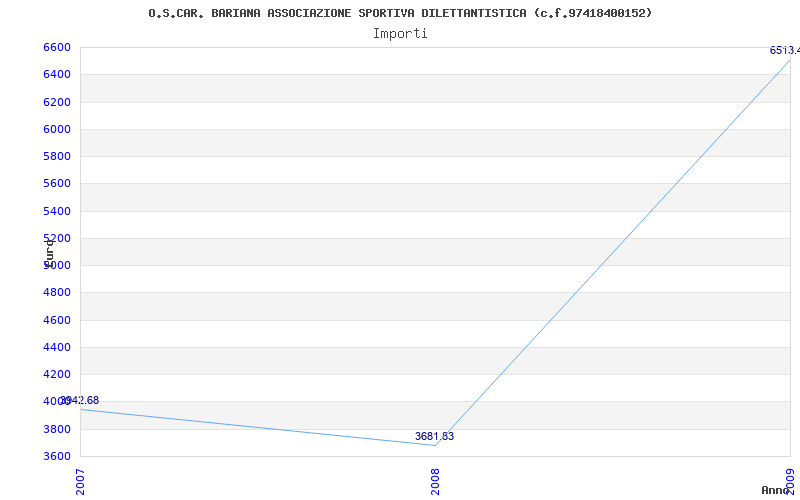
Task: Select the 5600 y-axis tick label
Action: [57, 184]
